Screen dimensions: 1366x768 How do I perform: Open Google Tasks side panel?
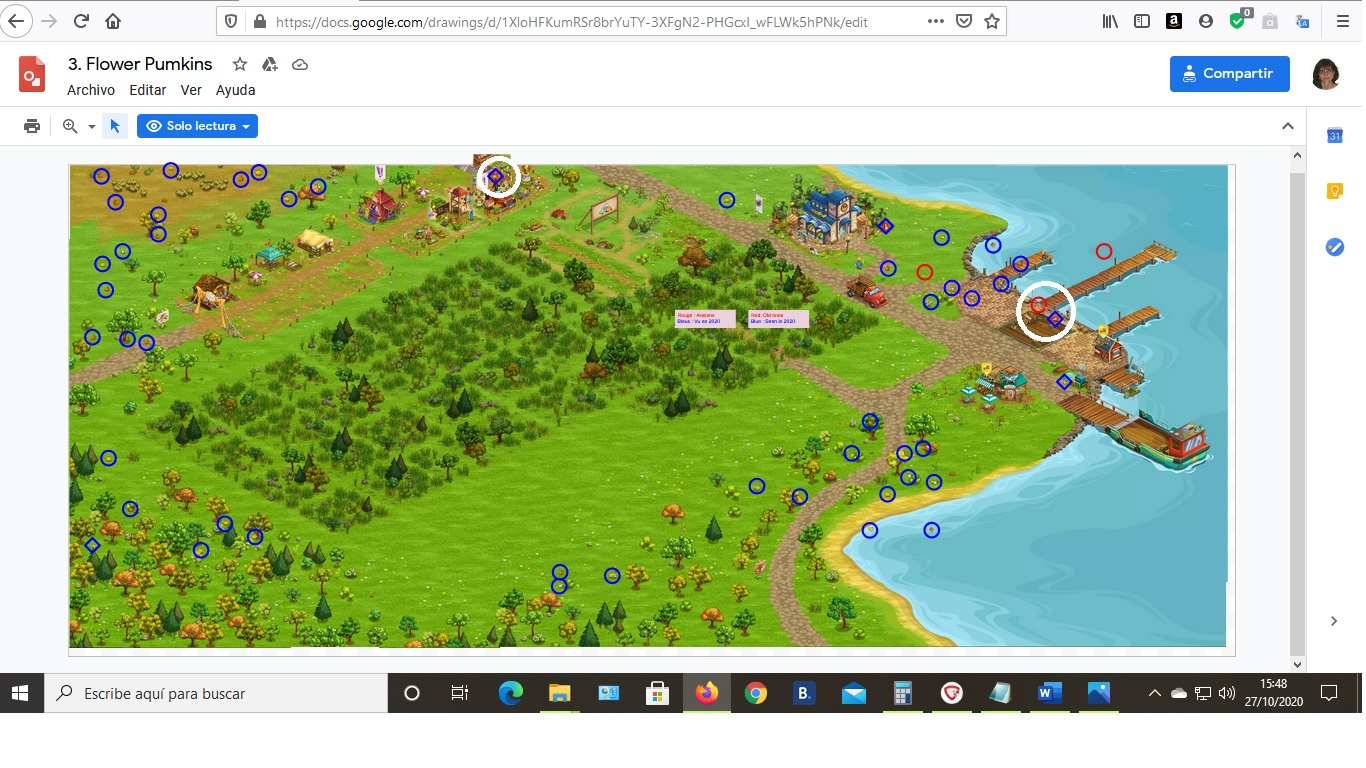coord(1335,246)
